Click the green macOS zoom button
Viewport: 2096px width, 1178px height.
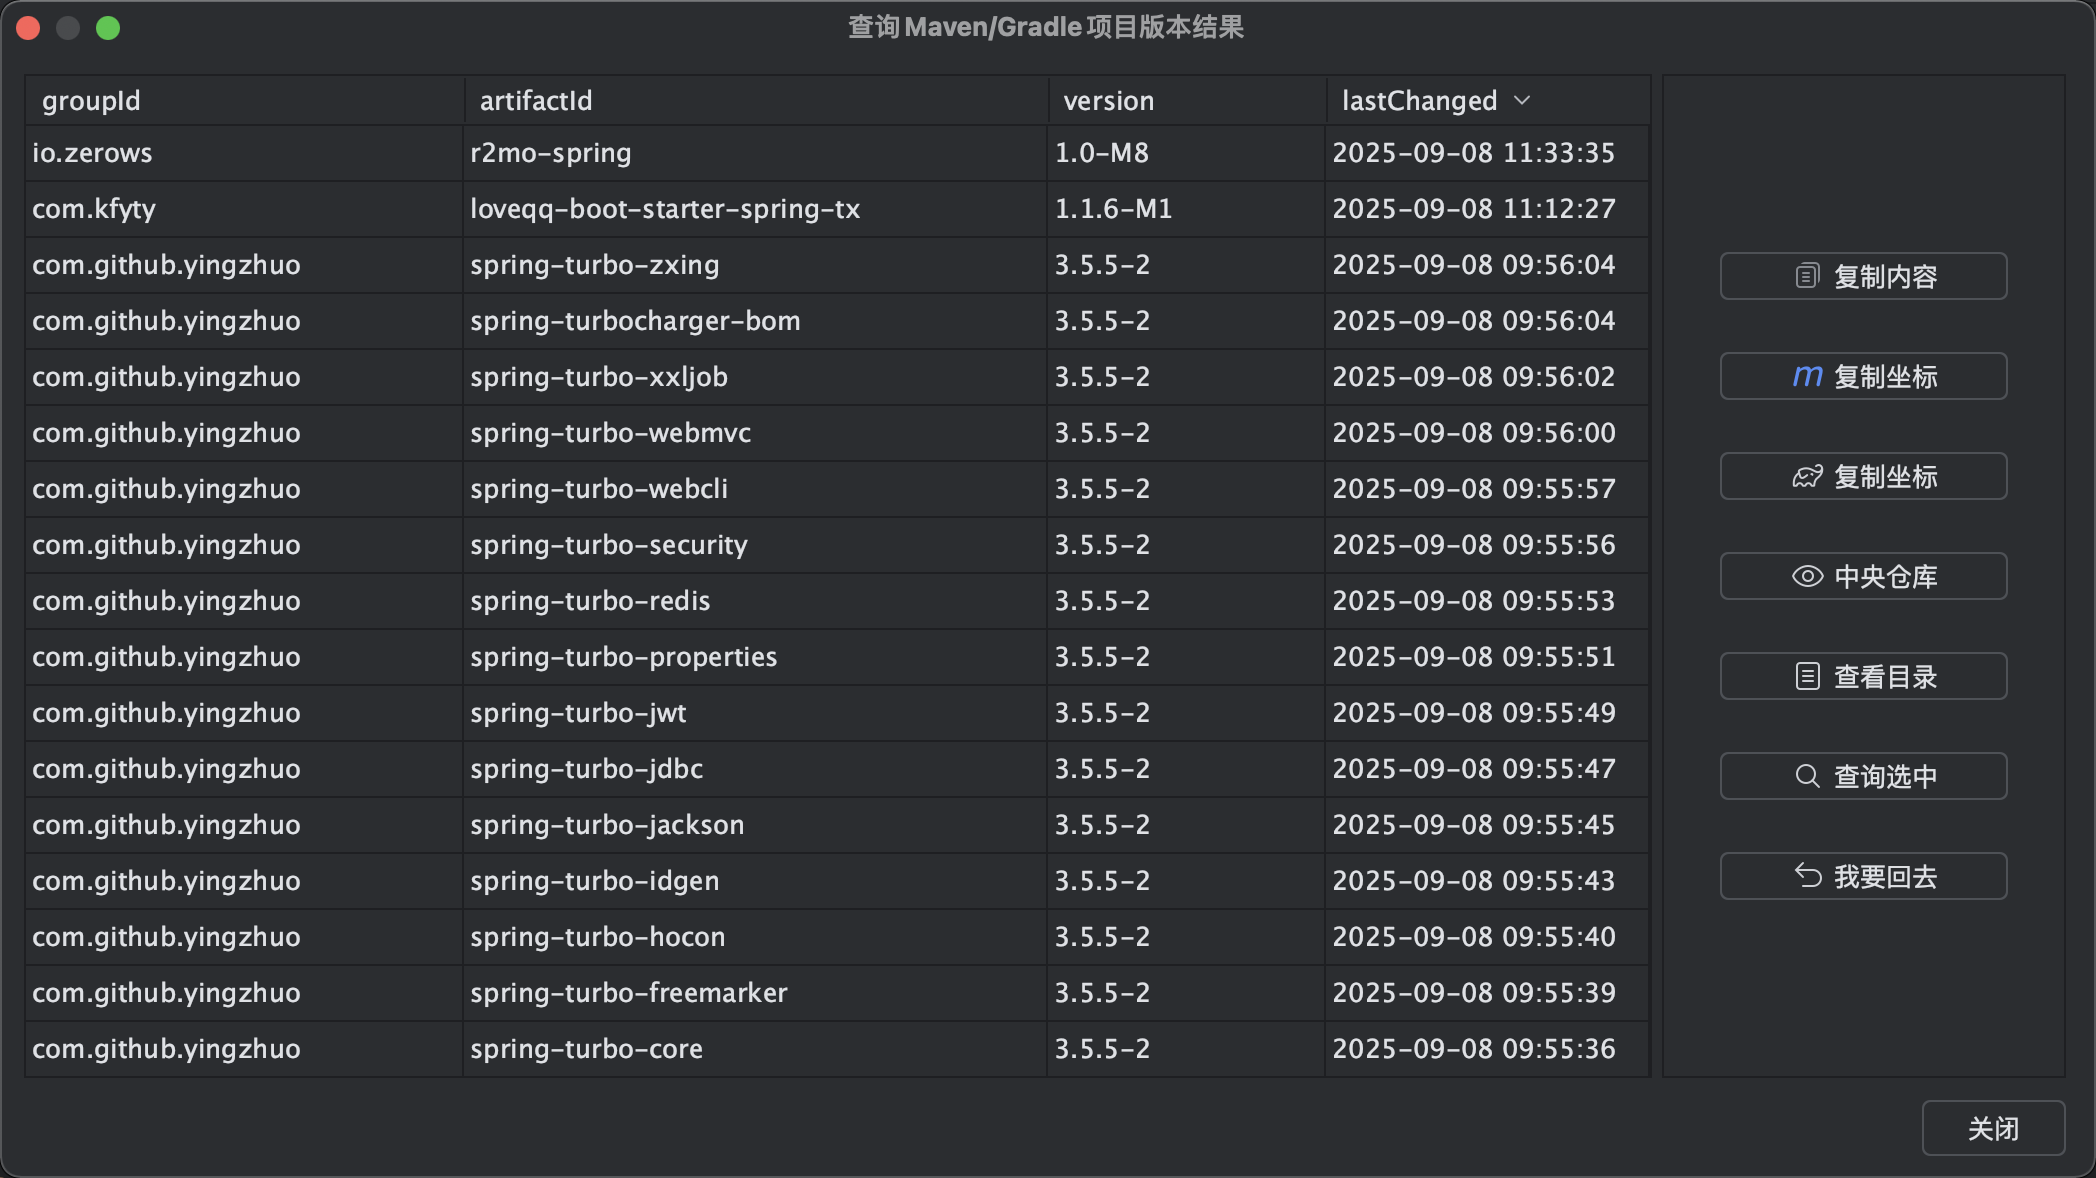tap(109, 28)
